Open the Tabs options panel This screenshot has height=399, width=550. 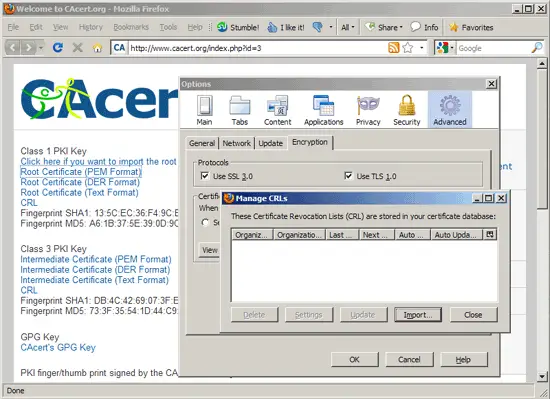click(240, 110)
